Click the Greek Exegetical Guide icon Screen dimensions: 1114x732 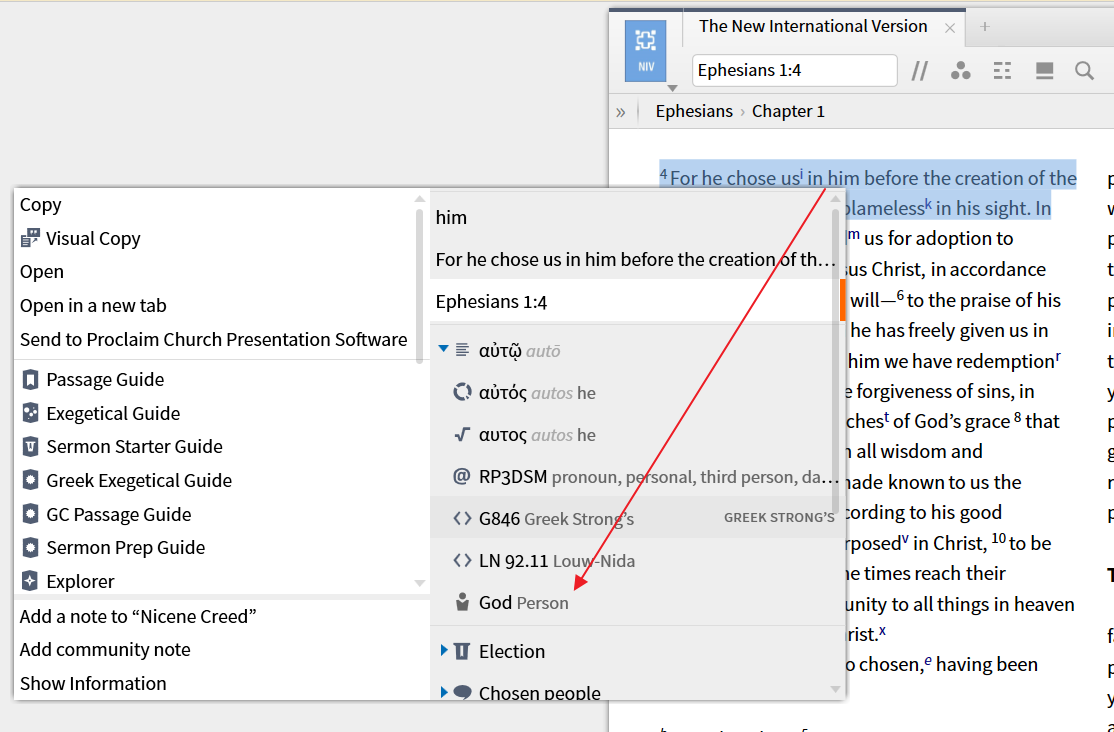coord(30,480)
